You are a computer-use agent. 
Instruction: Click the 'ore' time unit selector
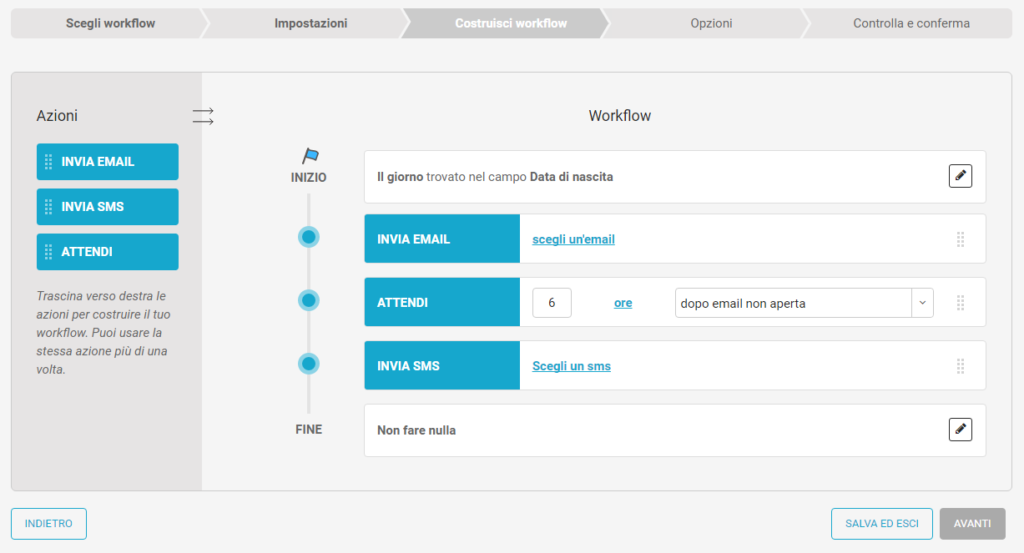click(x=622, y=303)
